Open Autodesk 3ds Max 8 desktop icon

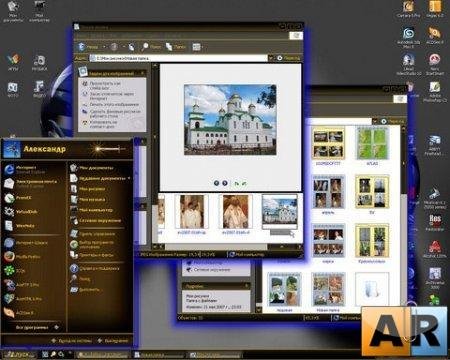409,37
